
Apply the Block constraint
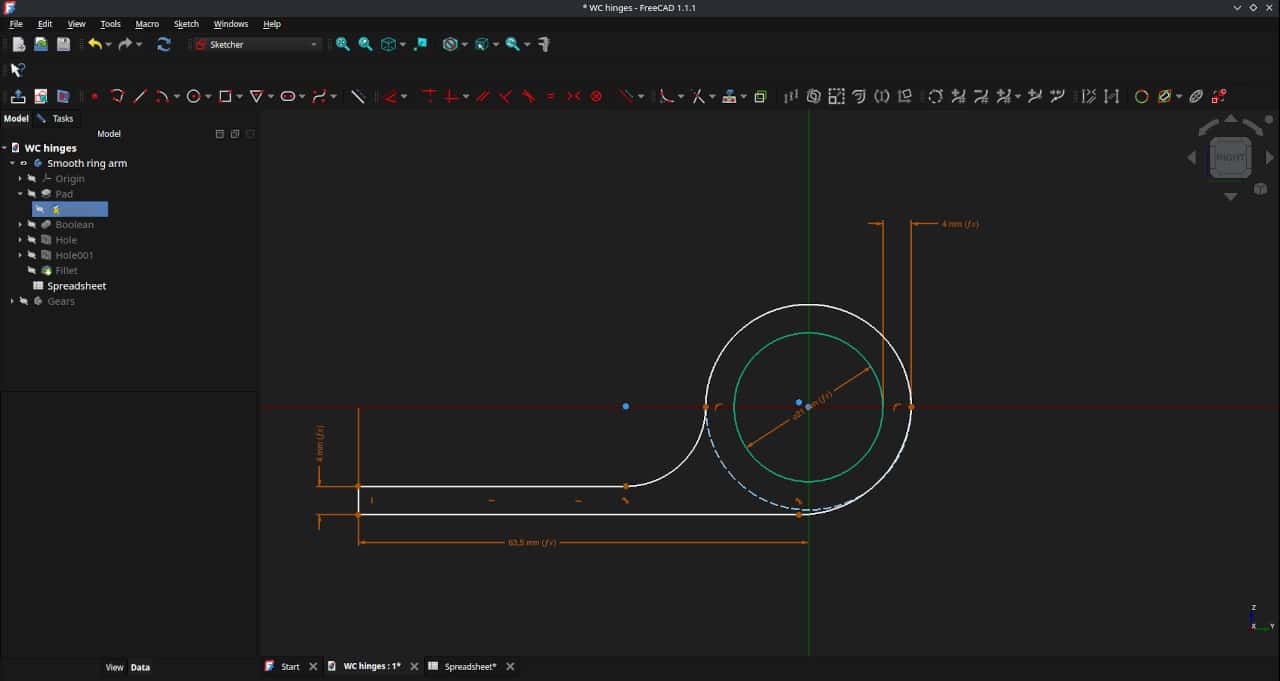(597, 97)
